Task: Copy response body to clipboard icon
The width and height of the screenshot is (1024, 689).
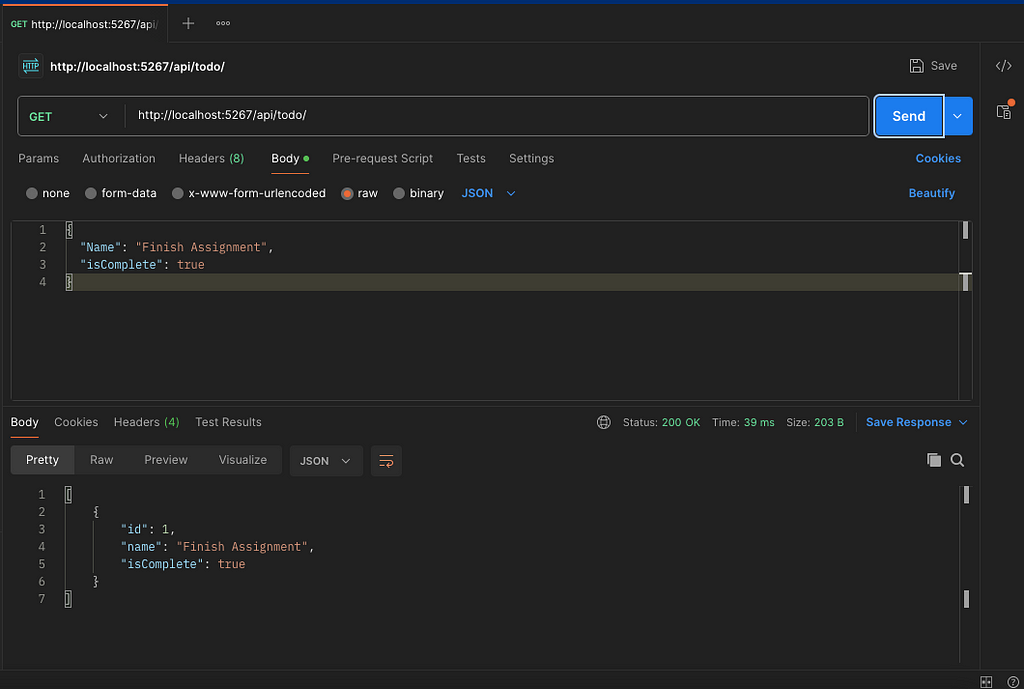Action: pos(934,460)
